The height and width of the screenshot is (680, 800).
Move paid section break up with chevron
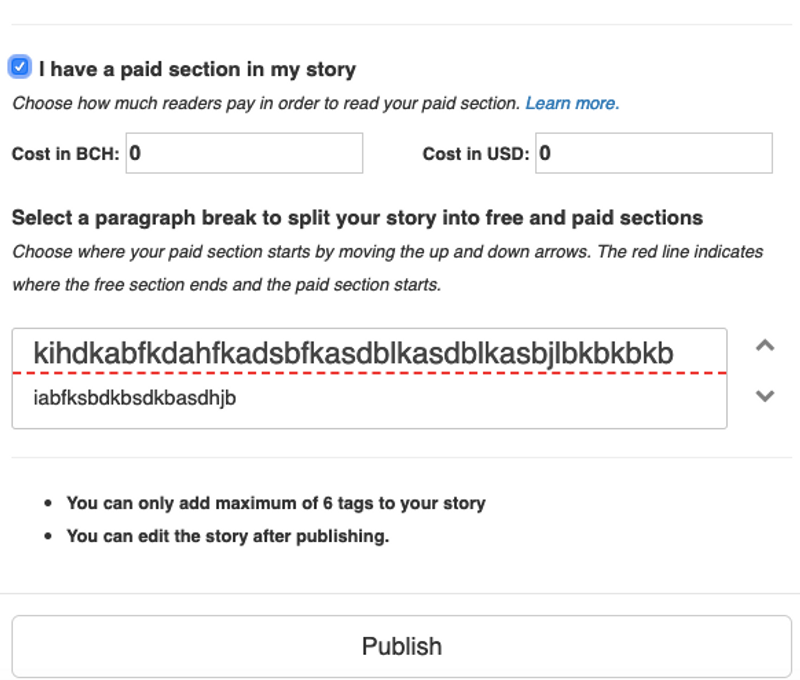coord(765,346)
